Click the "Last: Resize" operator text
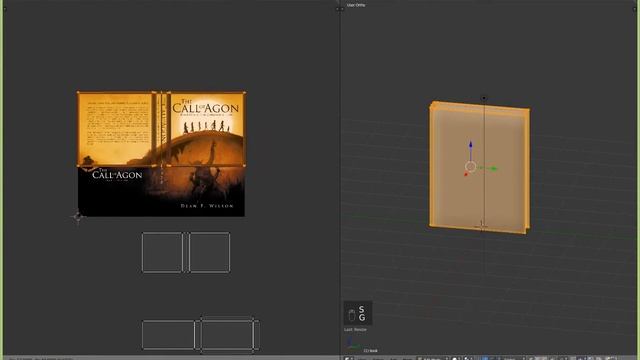This screenshot has width=640, height=360. pyautogui.click(x=356, y=329)
